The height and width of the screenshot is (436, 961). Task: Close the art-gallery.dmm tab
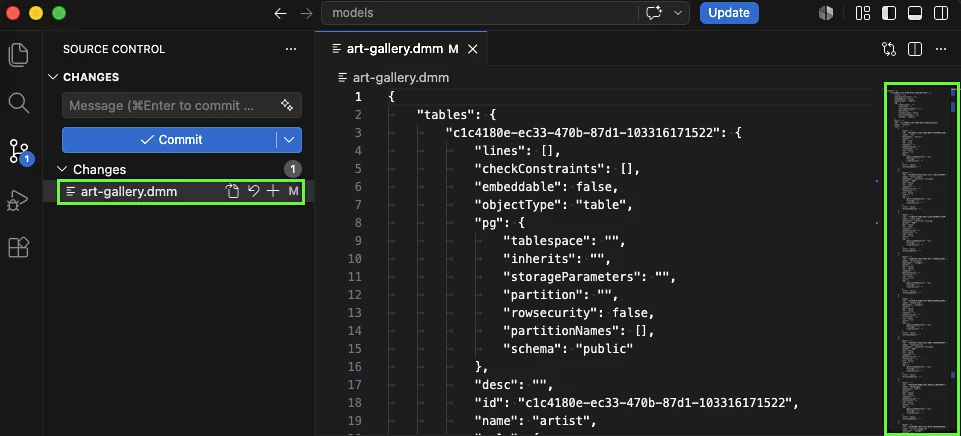[x=473, y=50]
